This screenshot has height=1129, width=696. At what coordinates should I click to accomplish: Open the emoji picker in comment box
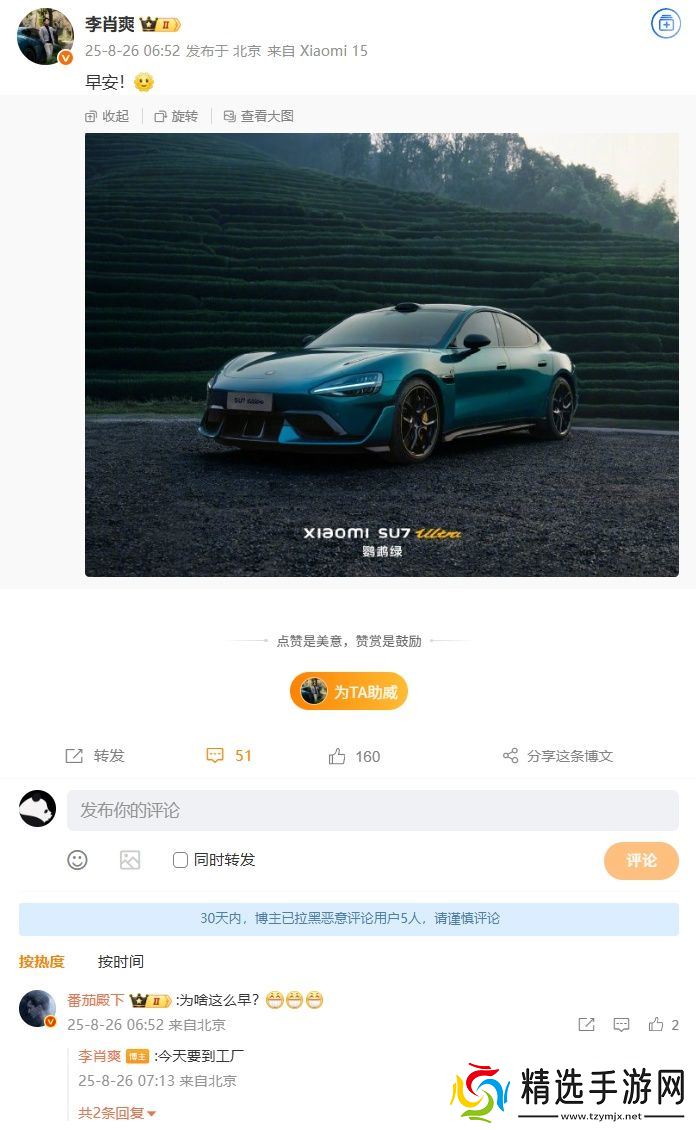77,860
